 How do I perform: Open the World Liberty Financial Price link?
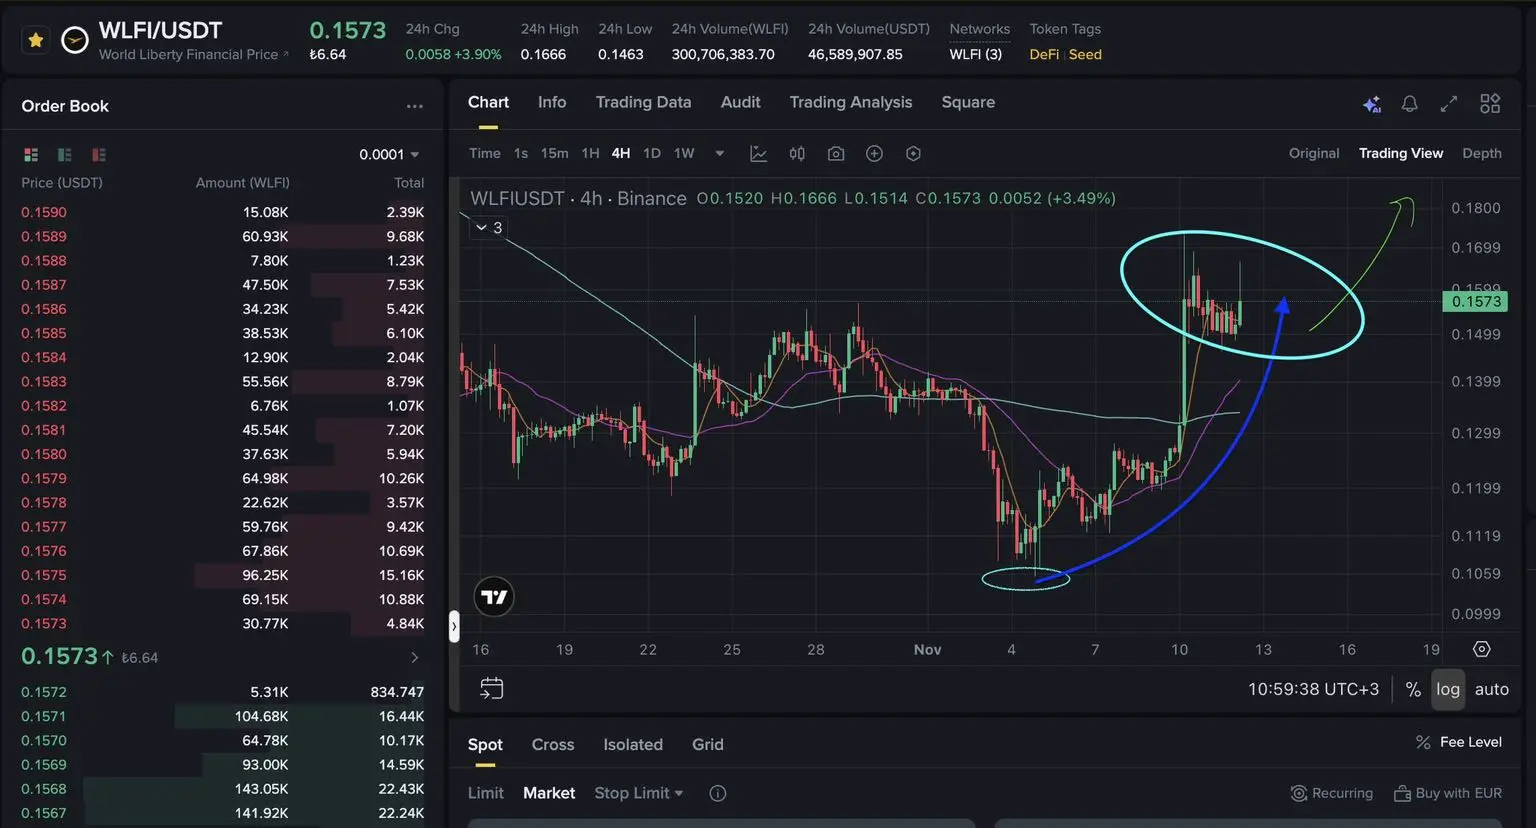tap(194, 54)
